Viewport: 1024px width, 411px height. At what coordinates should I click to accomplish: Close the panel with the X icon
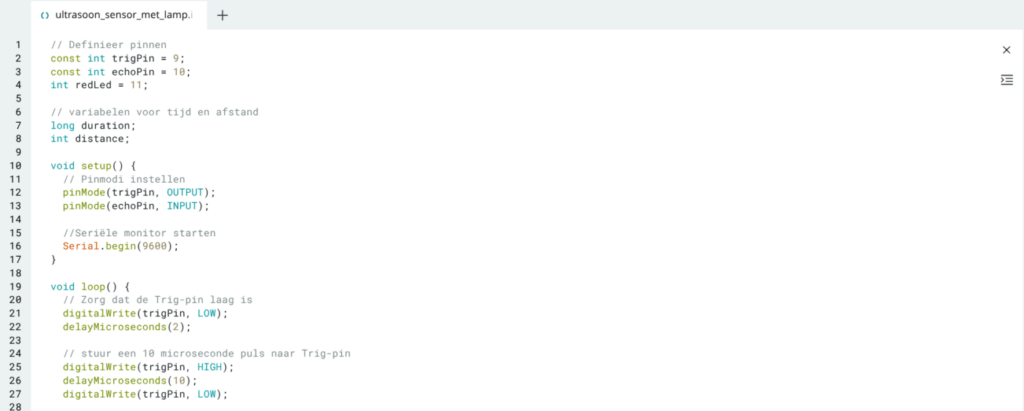pos(1006,50)
